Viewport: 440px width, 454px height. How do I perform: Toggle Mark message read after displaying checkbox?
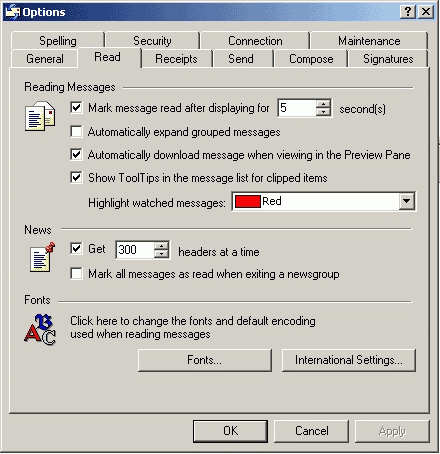tap(76, 108)
